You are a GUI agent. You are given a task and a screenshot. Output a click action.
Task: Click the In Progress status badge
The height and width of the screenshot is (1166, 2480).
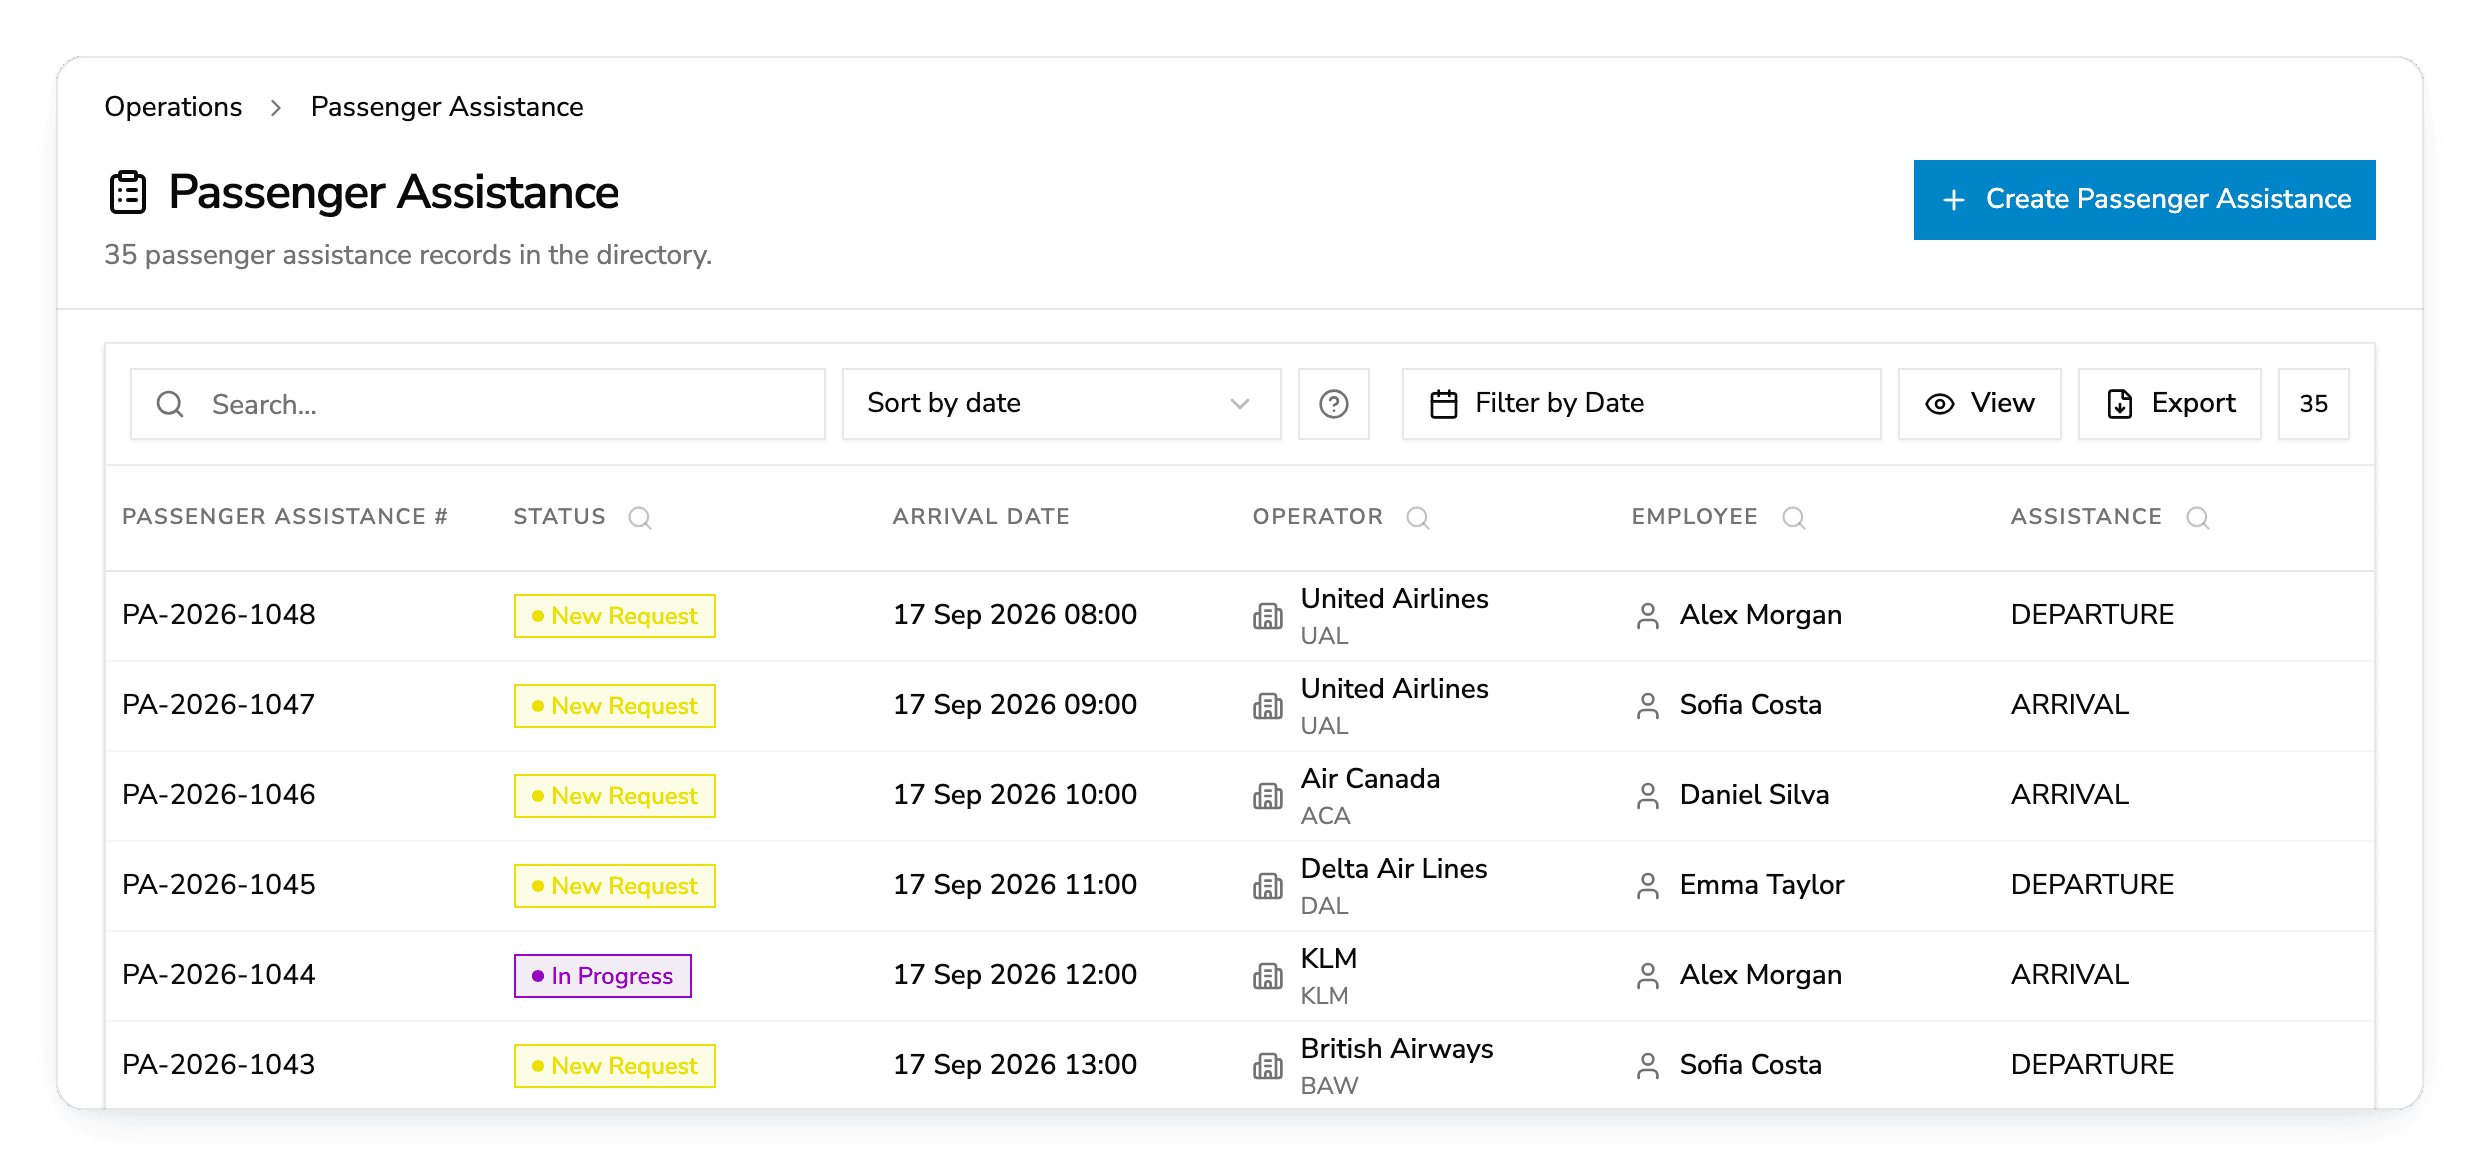click(603, 976)
